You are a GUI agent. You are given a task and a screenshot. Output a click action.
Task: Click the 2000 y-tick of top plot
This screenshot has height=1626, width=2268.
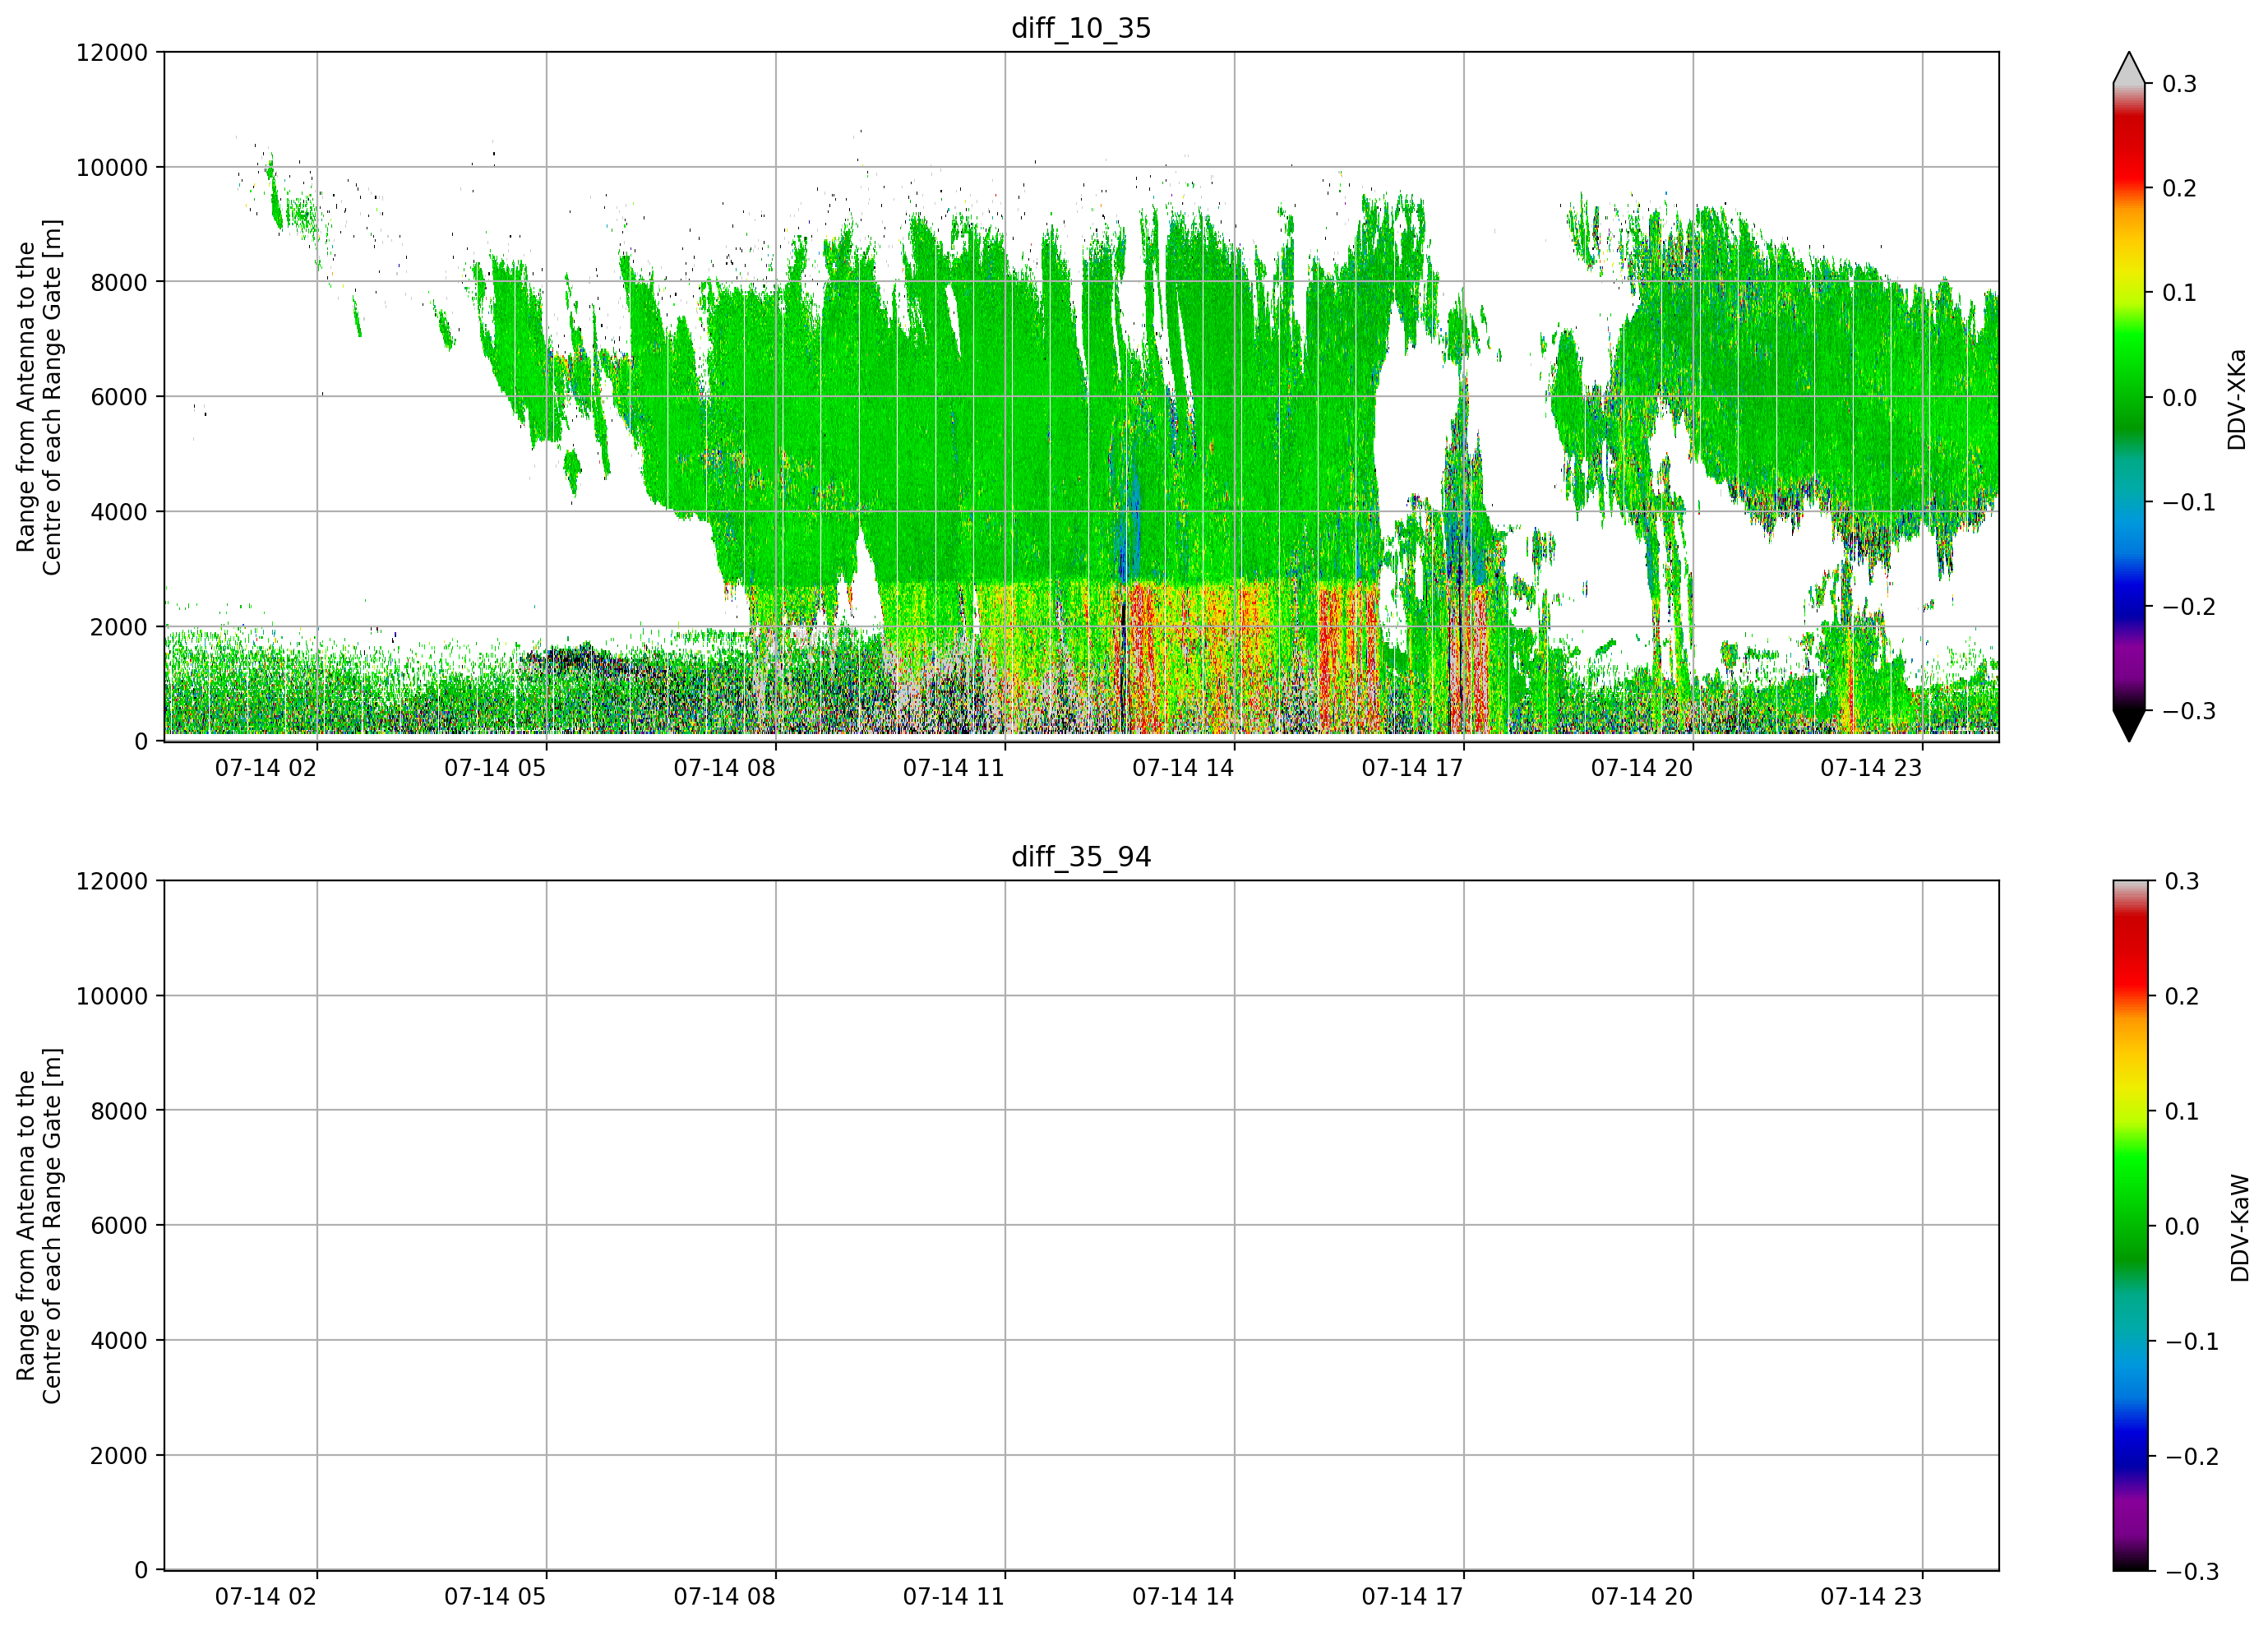119,627
